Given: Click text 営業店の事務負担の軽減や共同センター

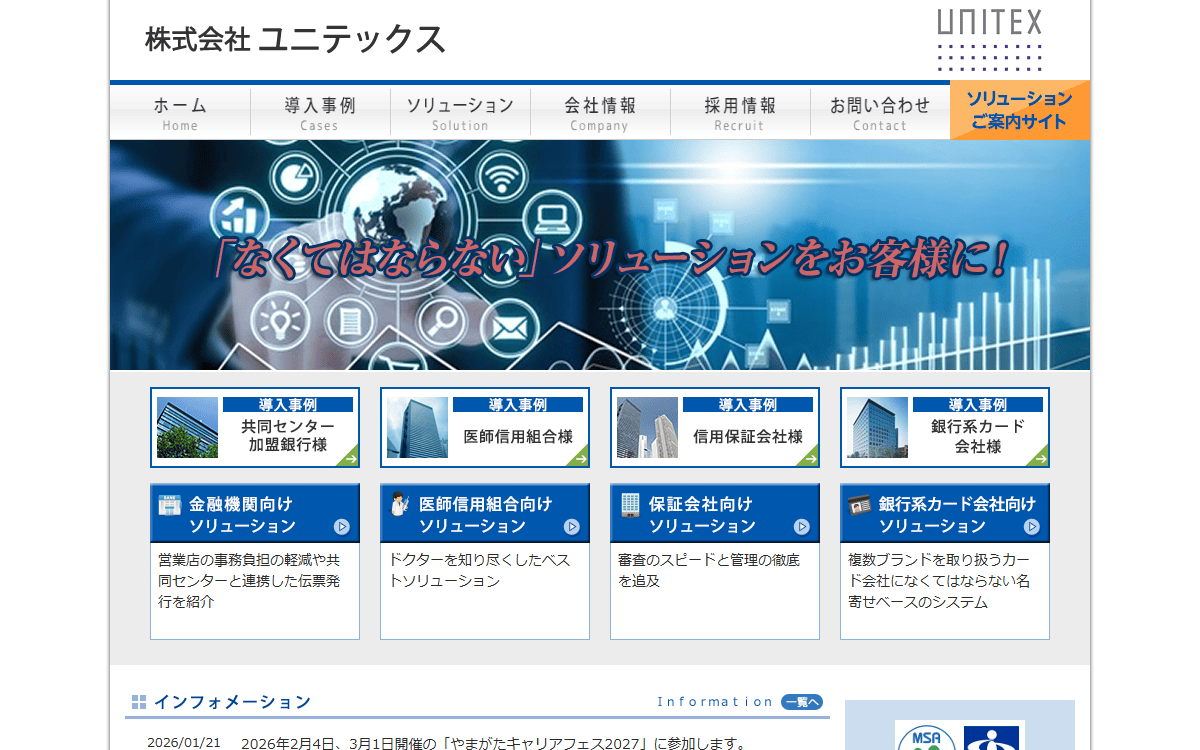Looking at the screenshot, I should point(249,581).
